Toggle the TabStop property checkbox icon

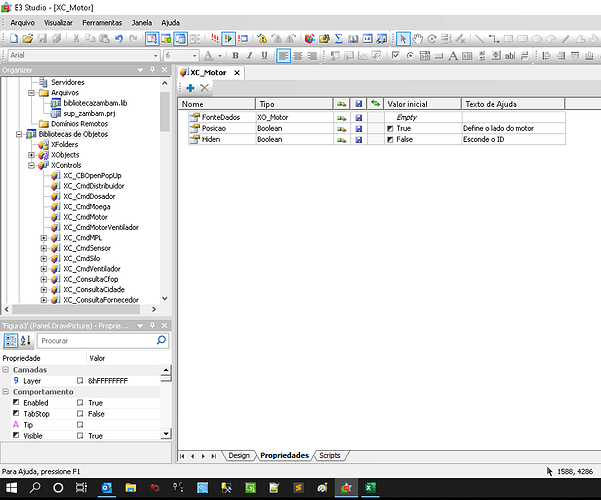16,413
